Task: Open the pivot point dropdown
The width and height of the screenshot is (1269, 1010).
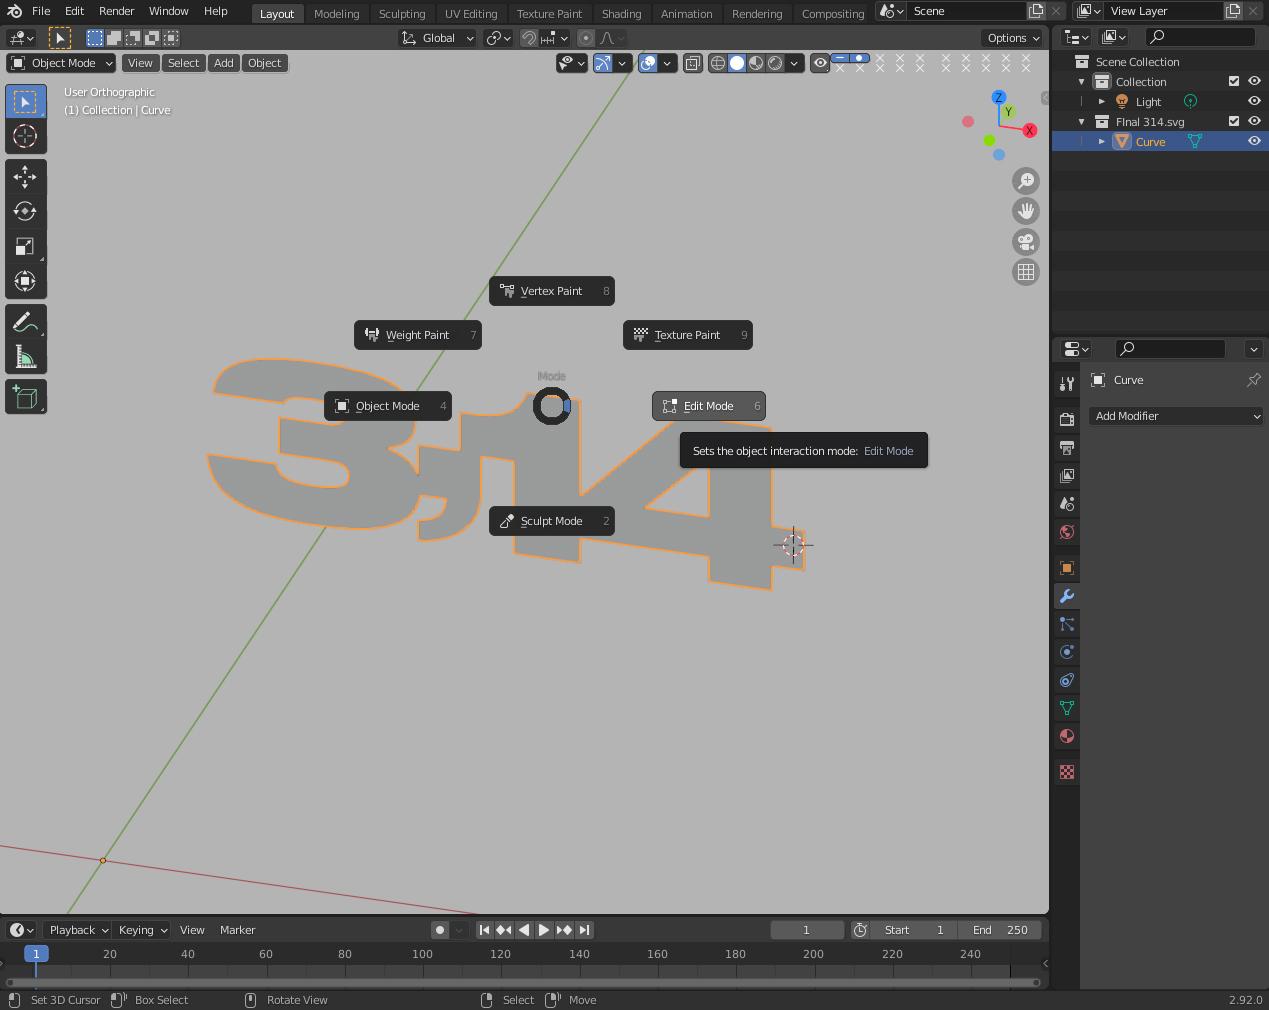Action: tap(498, 38)
